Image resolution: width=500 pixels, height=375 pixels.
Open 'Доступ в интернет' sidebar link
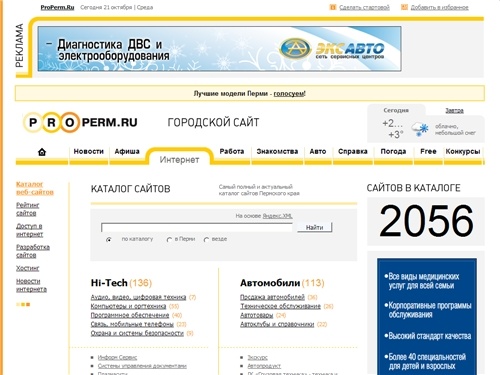tap(30, 230)
